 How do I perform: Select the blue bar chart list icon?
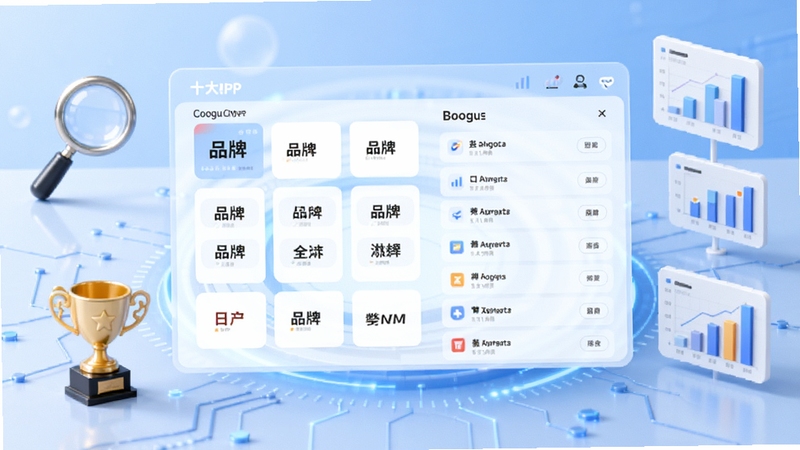[456, 182]
